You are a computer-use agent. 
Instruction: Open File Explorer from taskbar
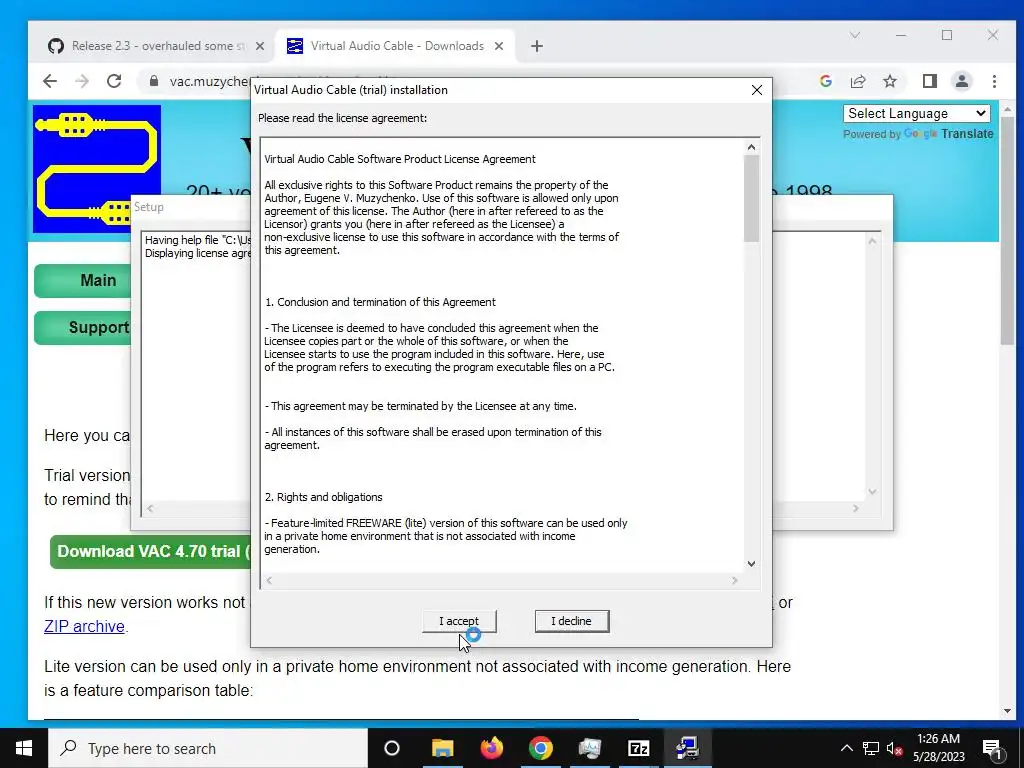click(x=443, y=748)
